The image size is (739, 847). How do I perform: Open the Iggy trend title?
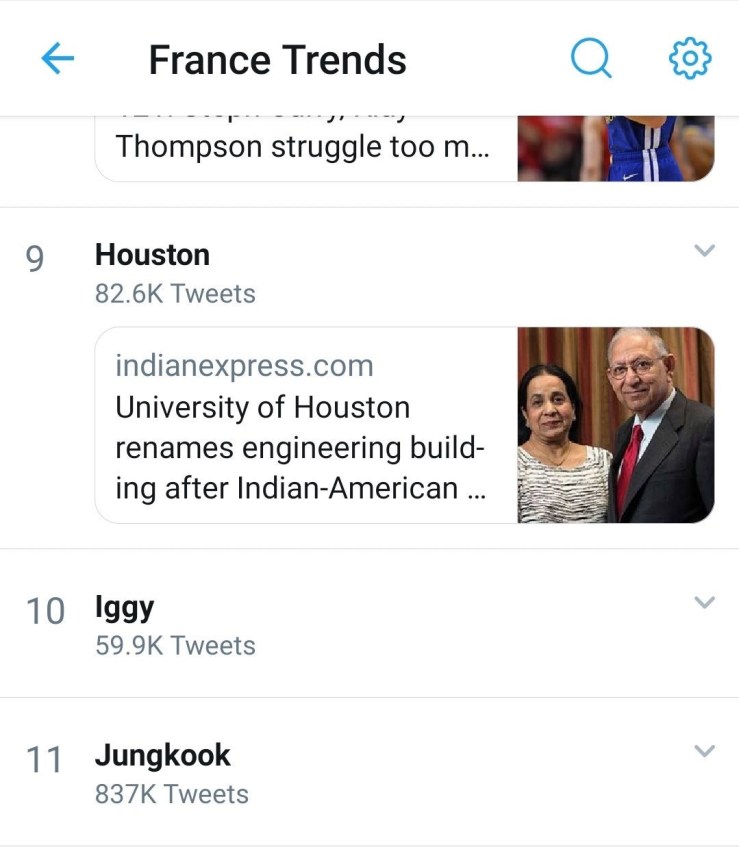(x=124, y=607)
